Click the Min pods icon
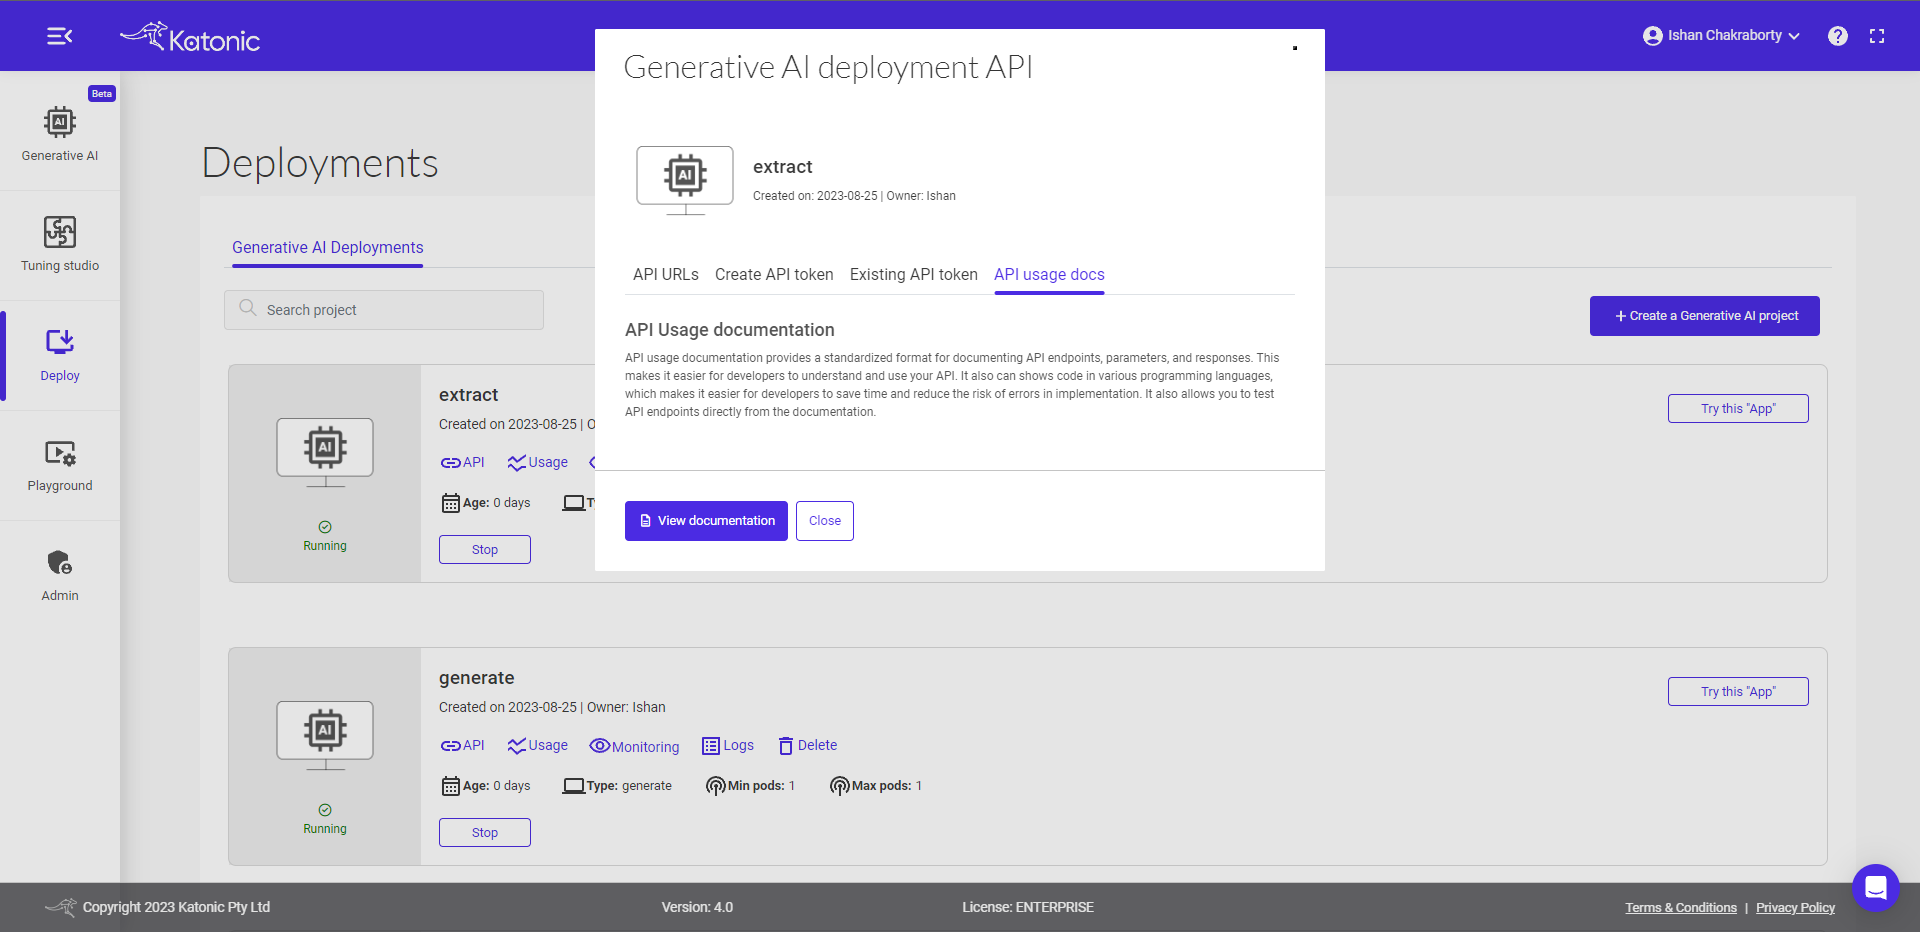This screenshot has height=932, width=1920. [x=715, y=786]
